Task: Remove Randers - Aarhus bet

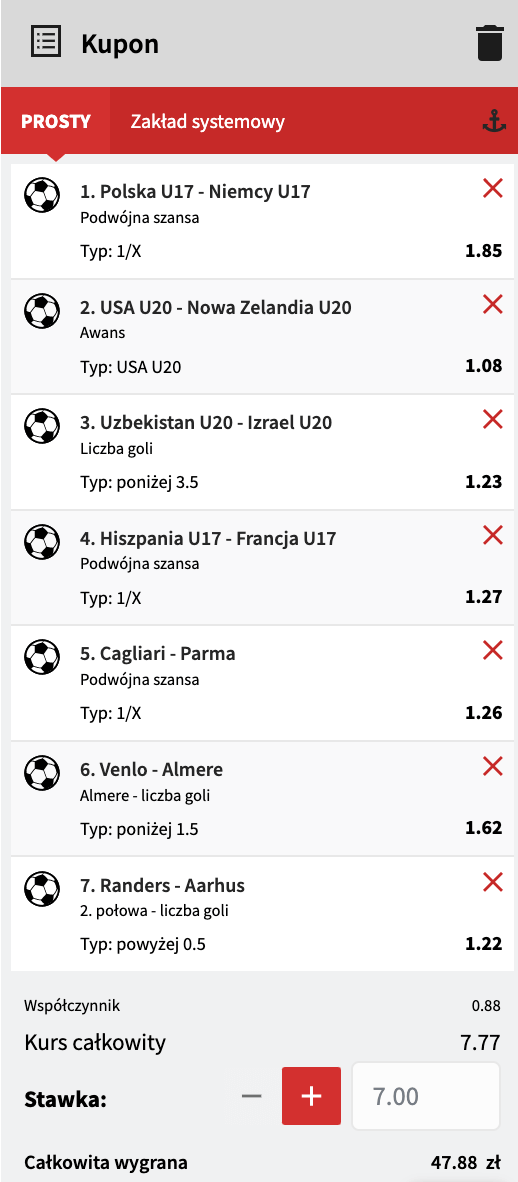Action: tap(492, 881)
